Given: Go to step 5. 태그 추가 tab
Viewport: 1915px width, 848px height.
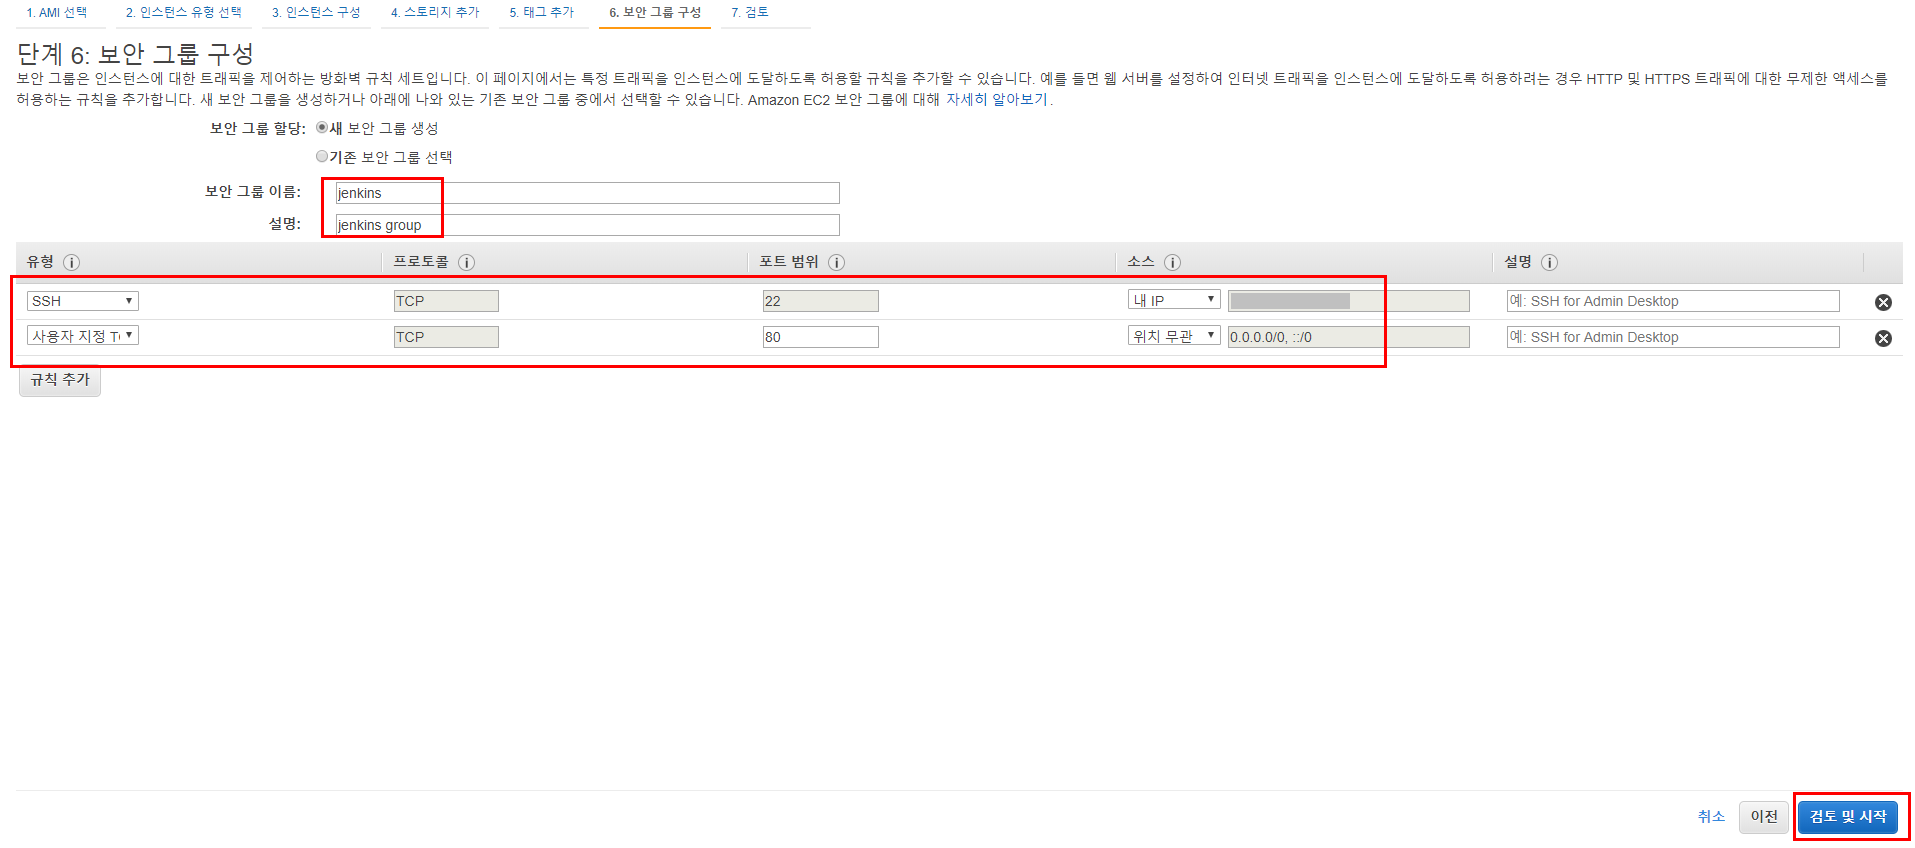Looking at the screenshot, I should [x=542, y=12].
